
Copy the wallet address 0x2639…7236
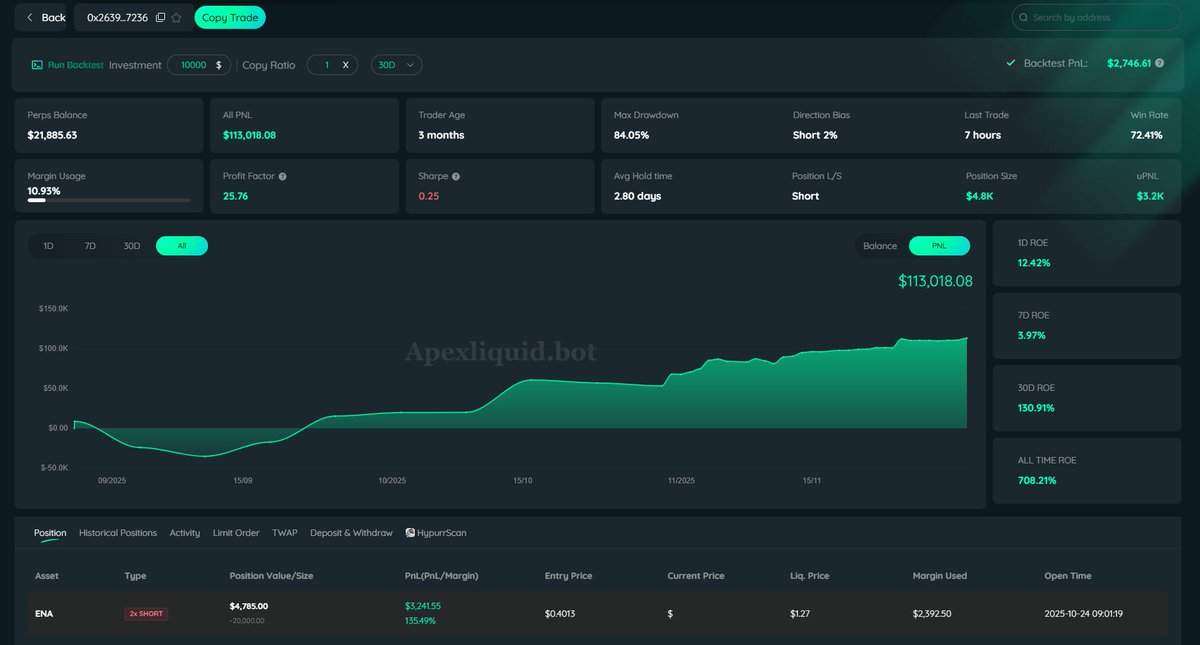click(160, 17)
